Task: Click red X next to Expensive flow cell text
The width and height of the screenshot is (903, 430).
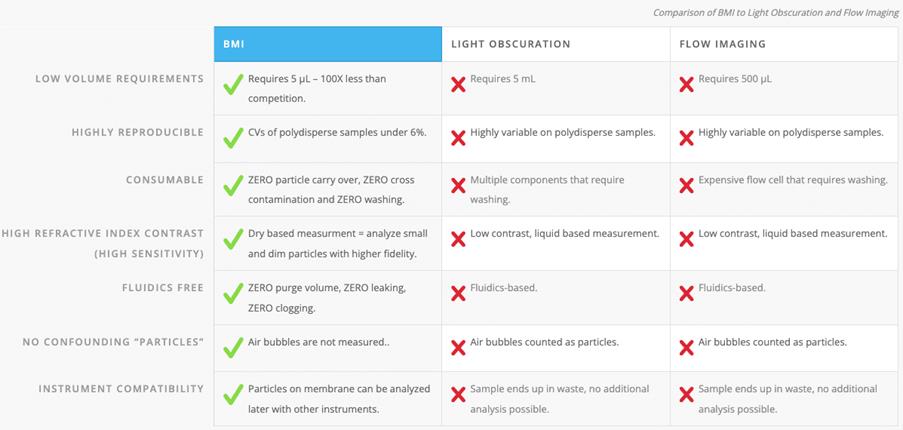Action: pos(686,185)
